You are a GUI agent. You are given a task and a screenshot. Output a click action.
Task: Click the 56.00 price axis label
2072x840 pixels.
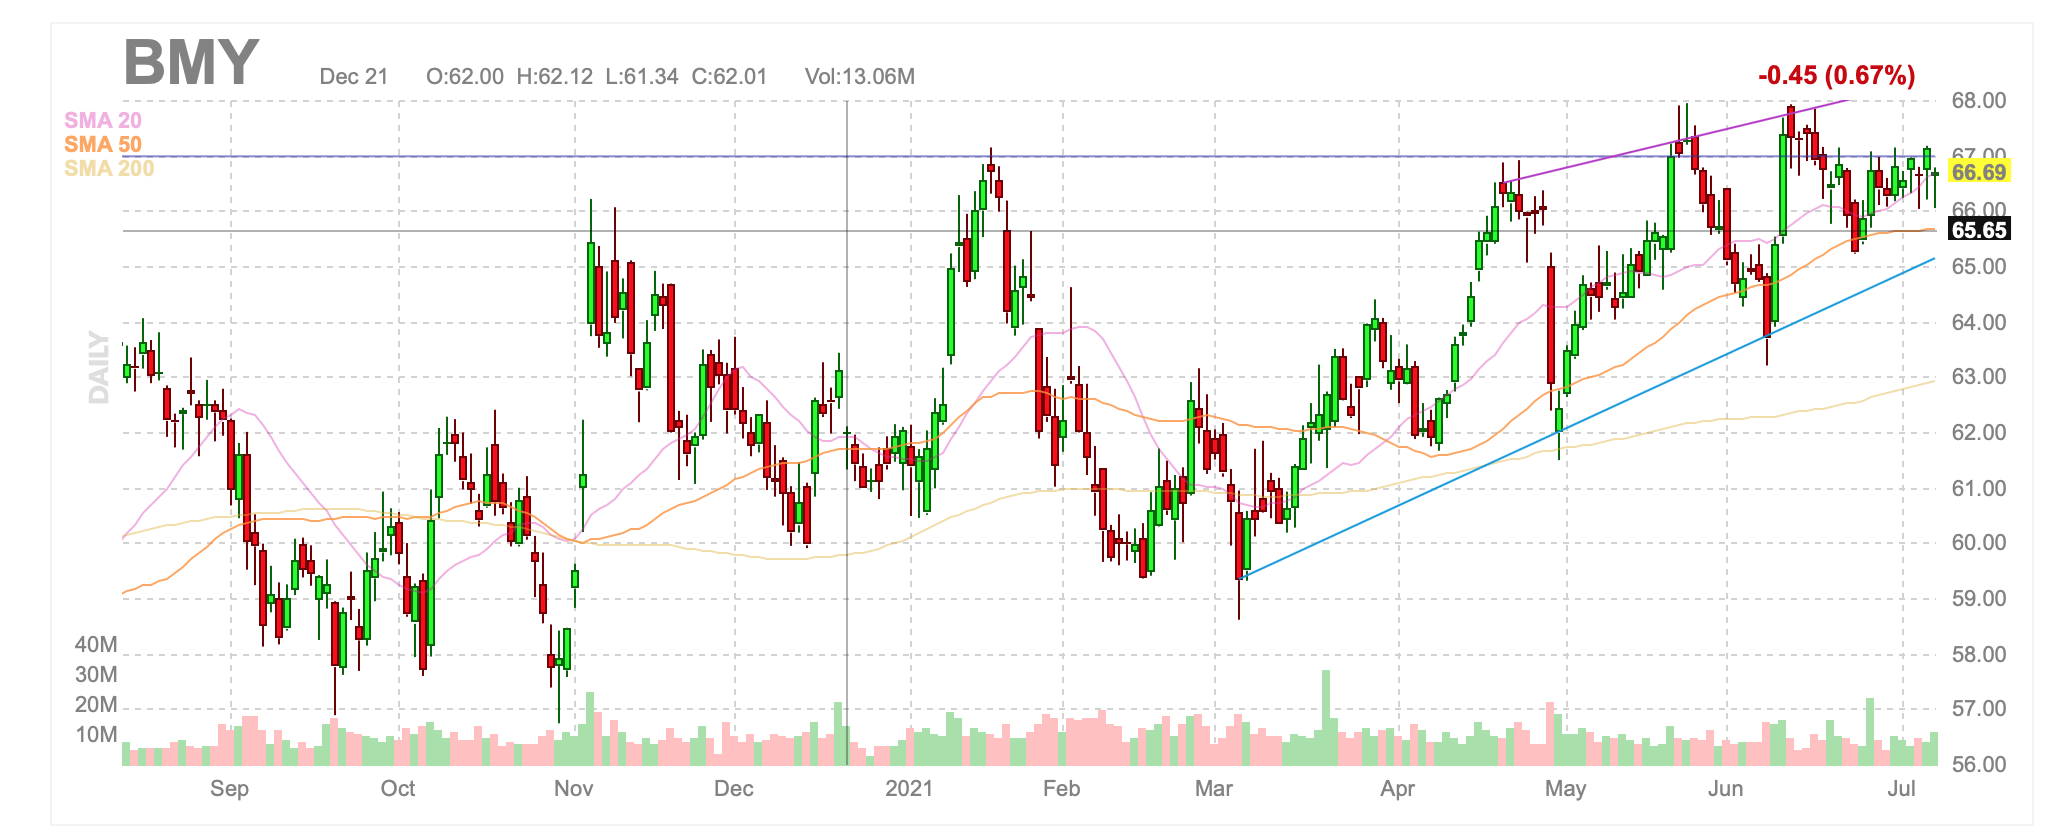1979,765
